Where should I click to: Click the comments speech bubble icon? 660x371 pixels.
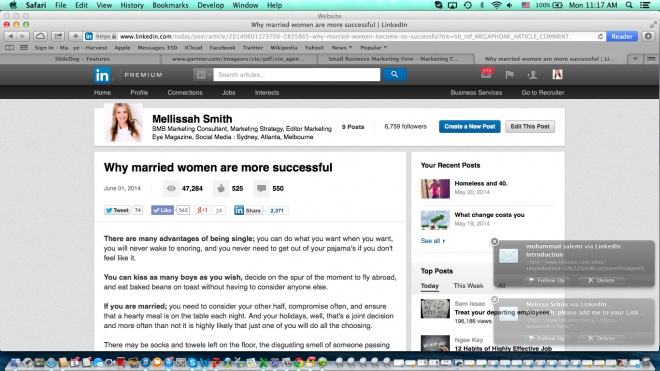pyautogui.click(x=261, y=188)
